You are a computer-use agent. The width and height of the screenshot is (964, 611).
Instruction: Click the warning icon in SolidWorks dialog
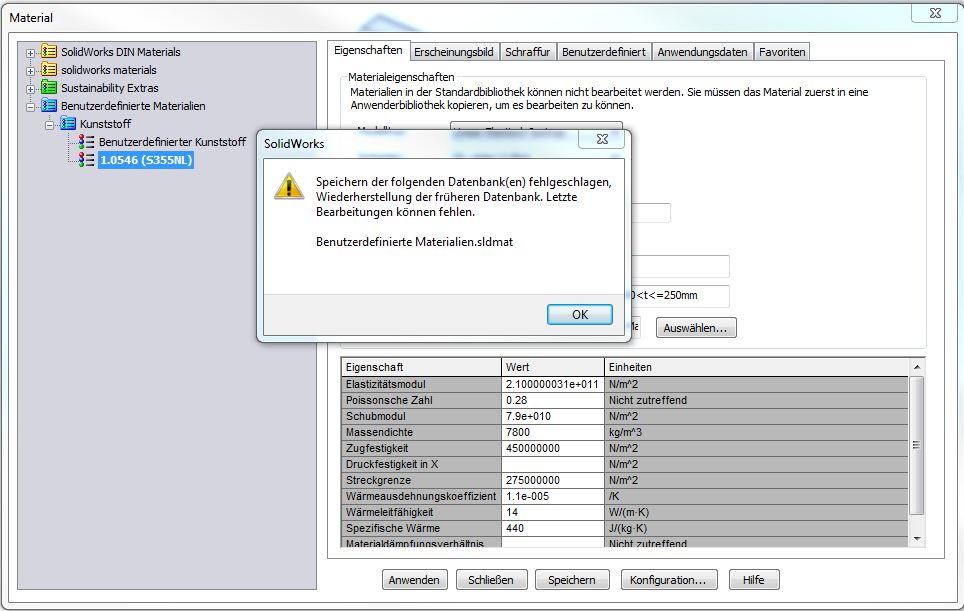pos(289,186)
